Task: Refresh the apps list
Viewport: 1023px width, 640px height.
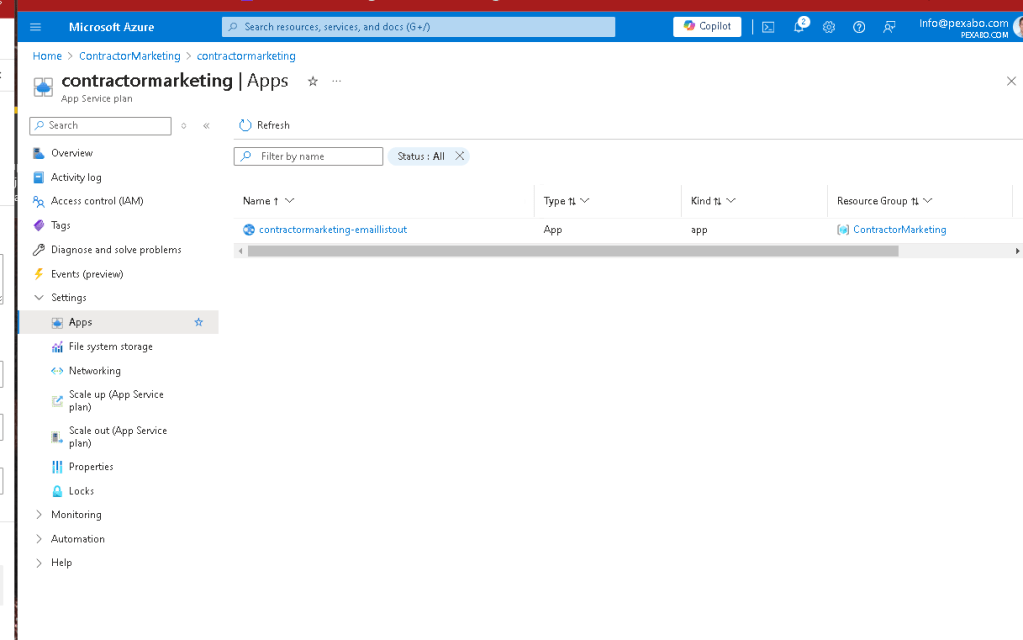Action: click(264, 125)
